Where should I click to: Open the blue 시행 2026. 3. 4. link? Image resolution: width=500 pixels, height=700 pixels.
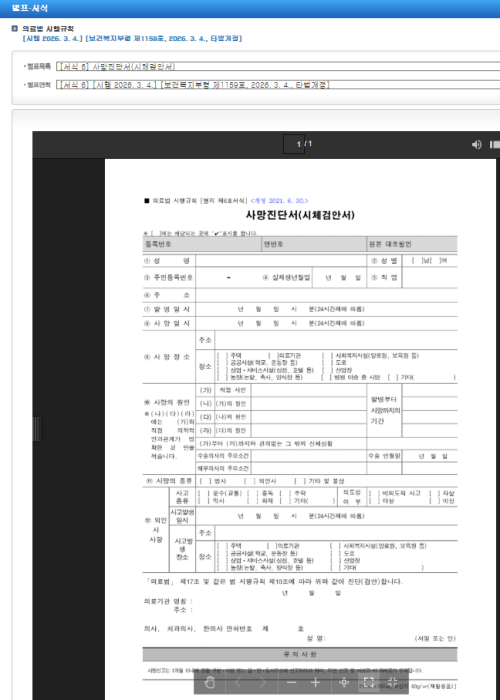tap(132, 39)
